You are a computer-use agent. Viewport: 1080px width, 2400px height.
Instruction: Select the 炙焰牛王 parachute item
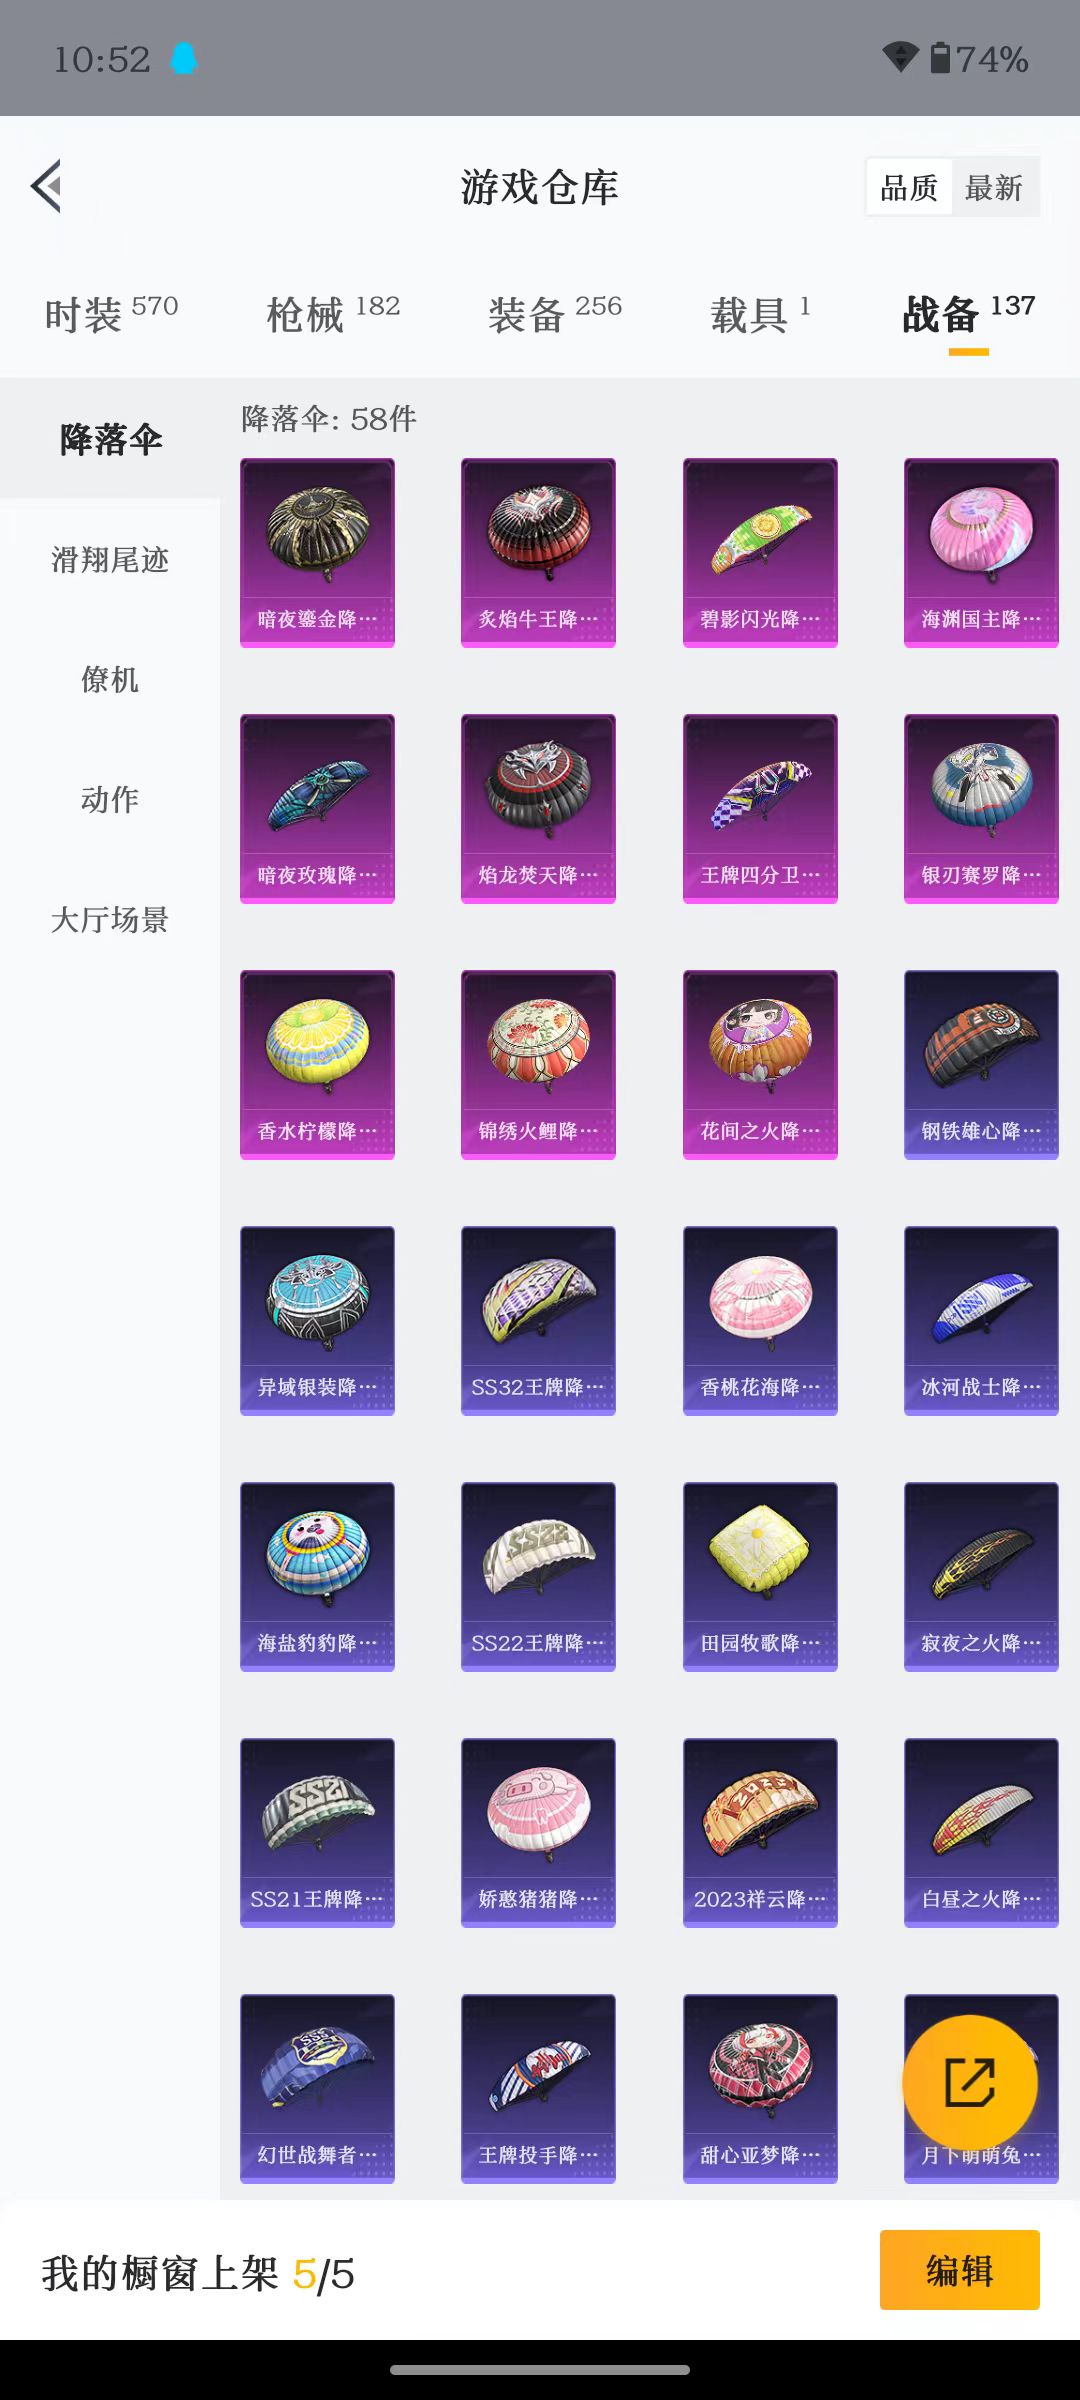(538, 553)
